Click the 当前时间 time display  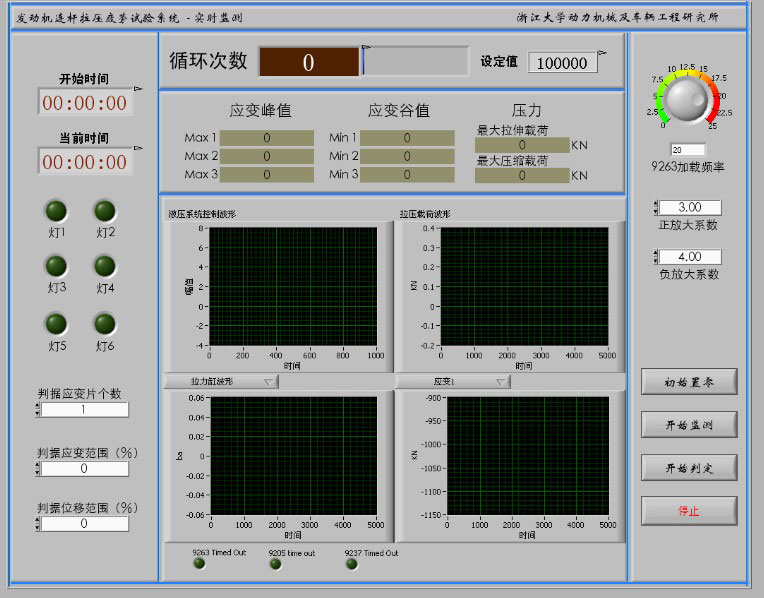(85, 161)
